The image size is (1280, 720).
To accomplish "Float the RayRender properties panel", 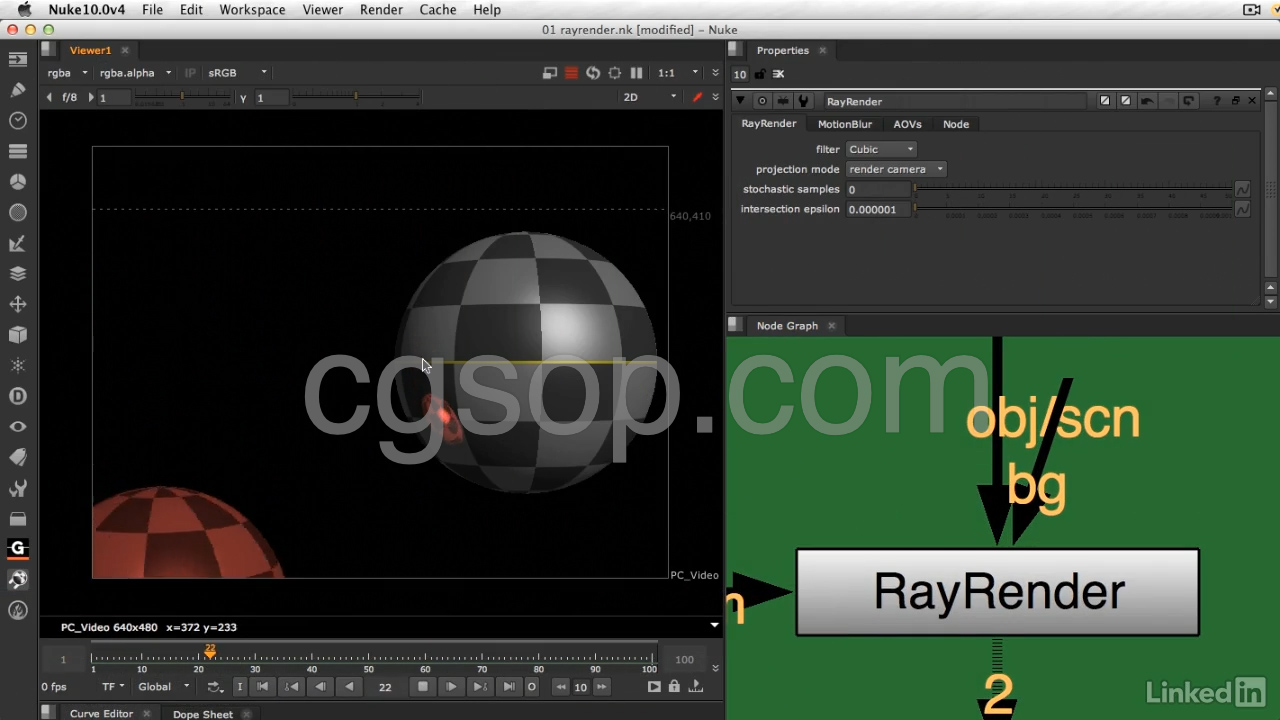I will click(x=1235, y=101).
